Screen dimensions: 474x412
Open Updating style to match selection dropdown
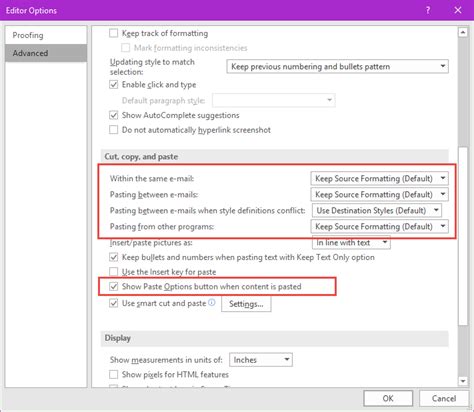pyautogui.click(x=337, y=66)
